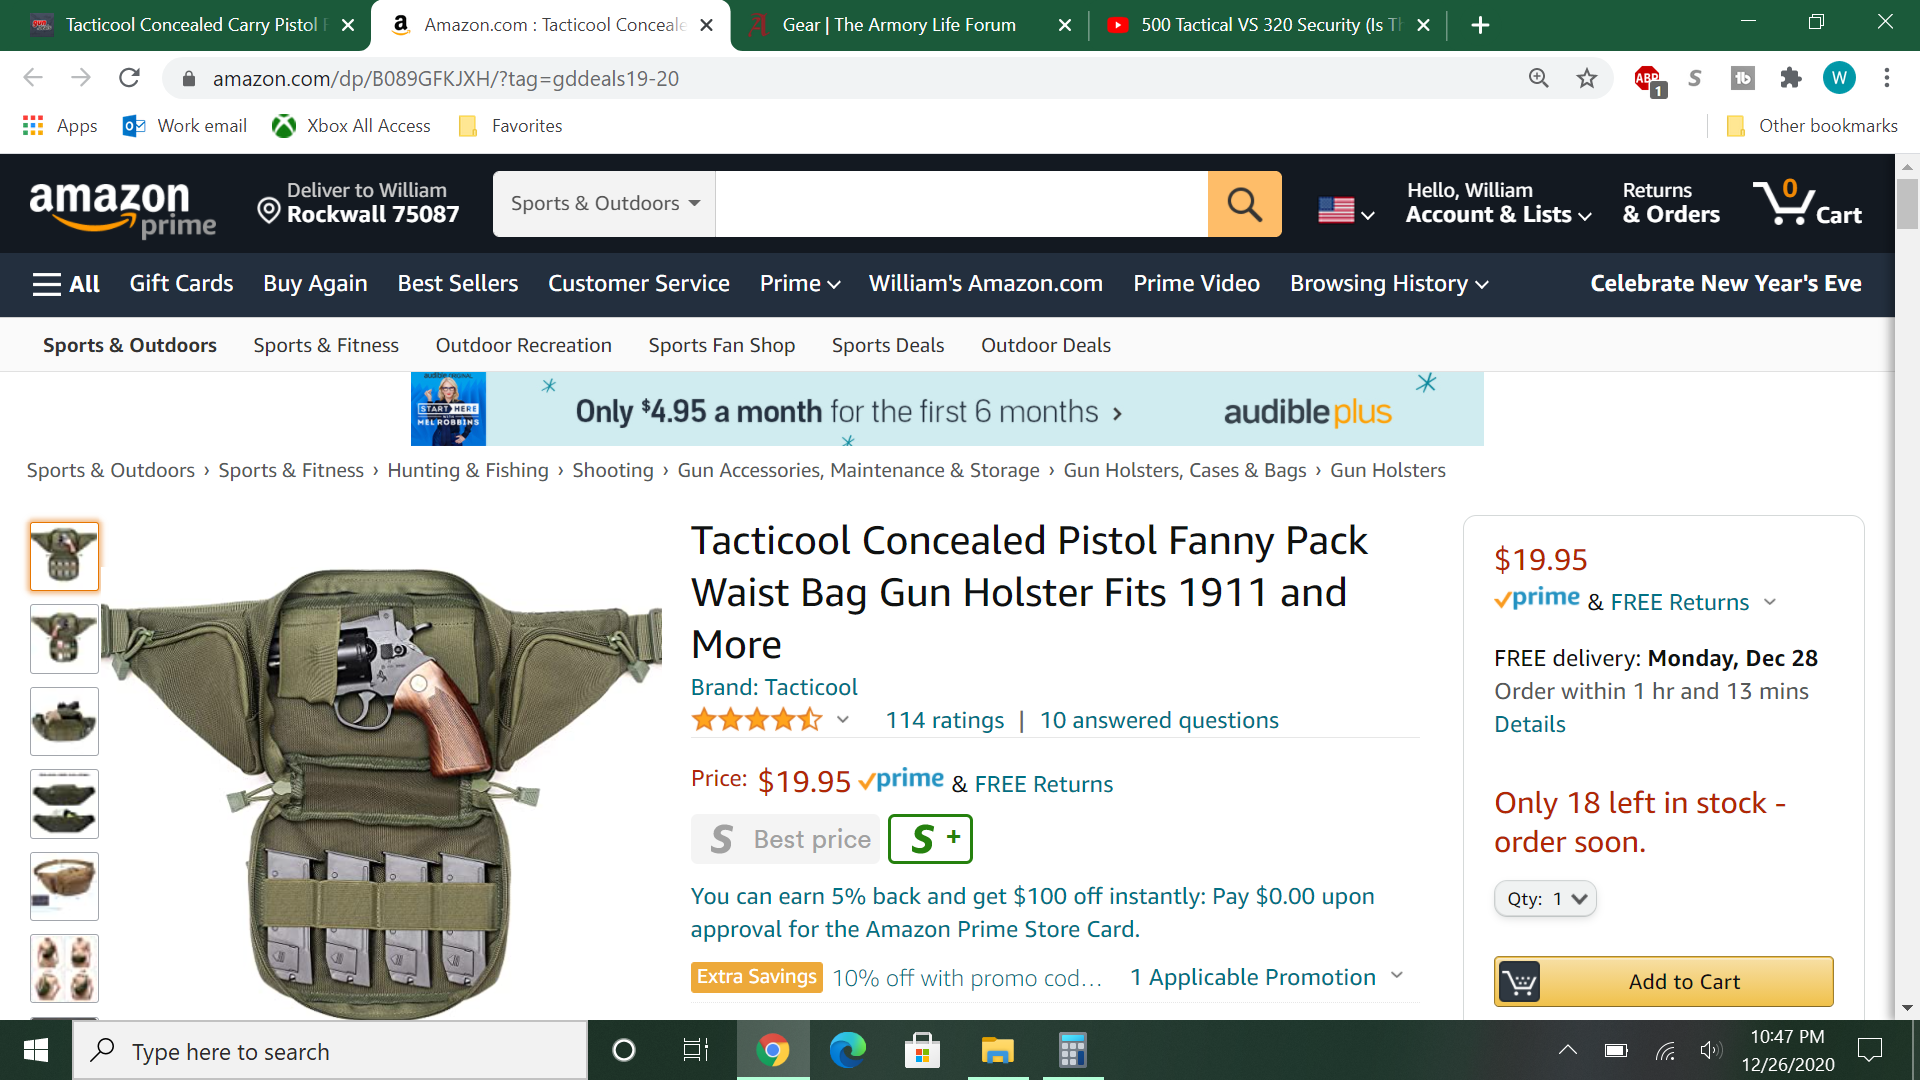Image resolution: width=1920 pixels, height=1080 pixels.
Task: Open the shopping cart icon
Action: tap(1806, 203)
